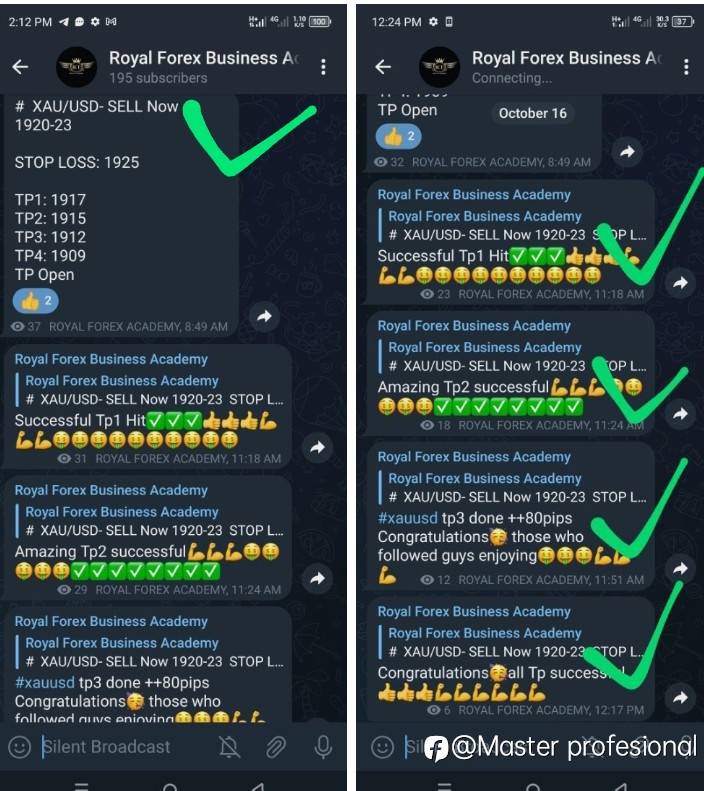The height and width of the screenshot is (791, 704).
Task: Open channel avatar in the left chat header
Action: 76,67
